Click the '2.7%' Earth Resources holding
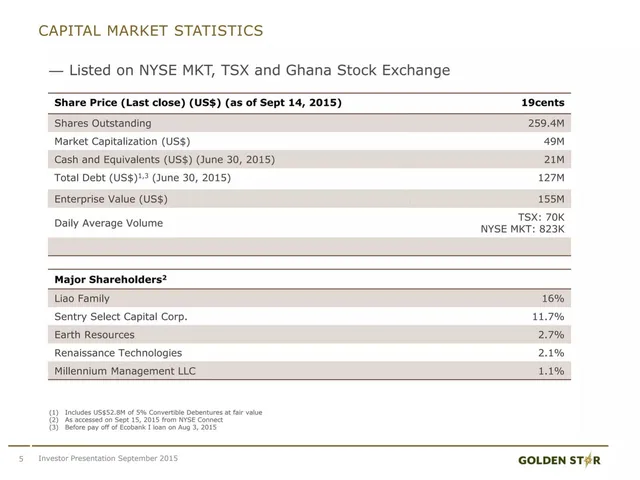 click(551, 335)
